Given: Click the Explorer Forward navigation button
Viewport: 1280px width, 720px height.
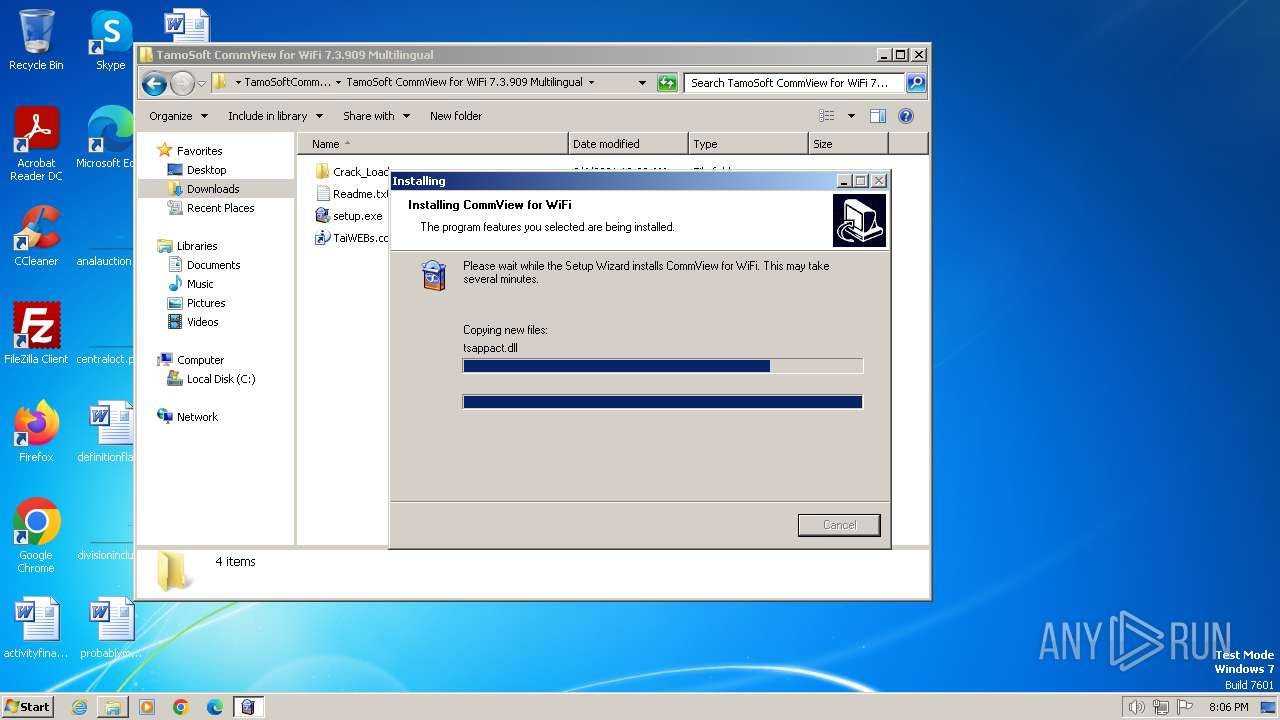Looking at the screenshot, I should pos(182,83).
